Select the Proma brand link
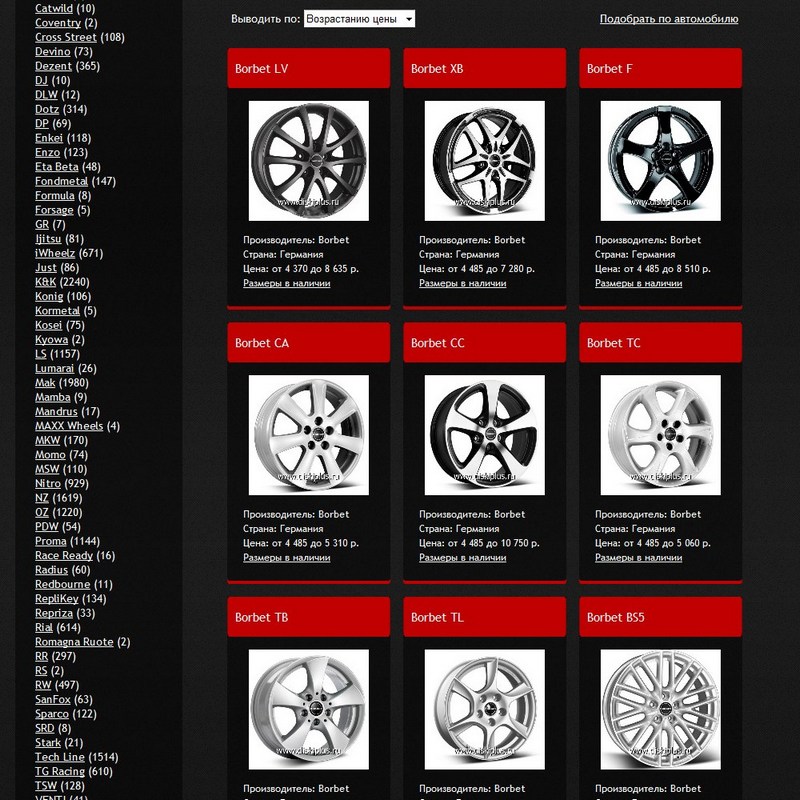800x800 pixels. [x=51, y=541]
